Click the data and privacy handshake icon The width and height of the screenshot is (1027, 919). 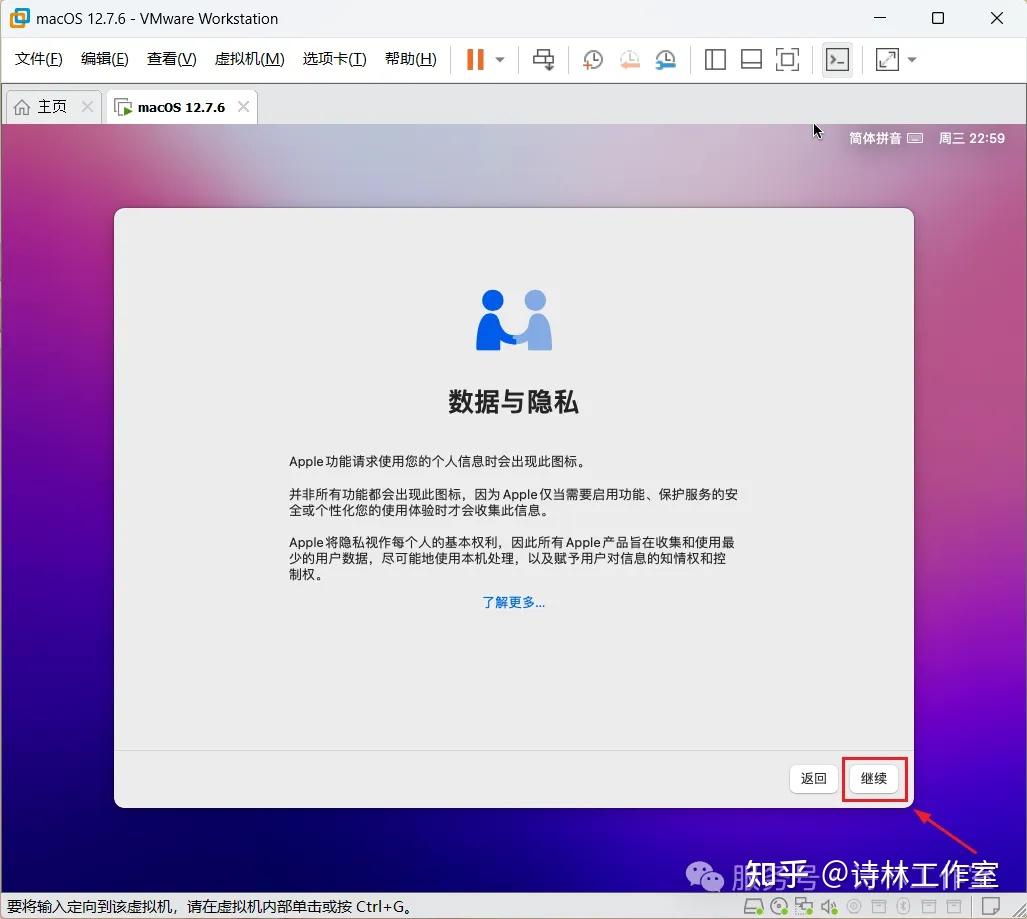[x=514, y=320]
